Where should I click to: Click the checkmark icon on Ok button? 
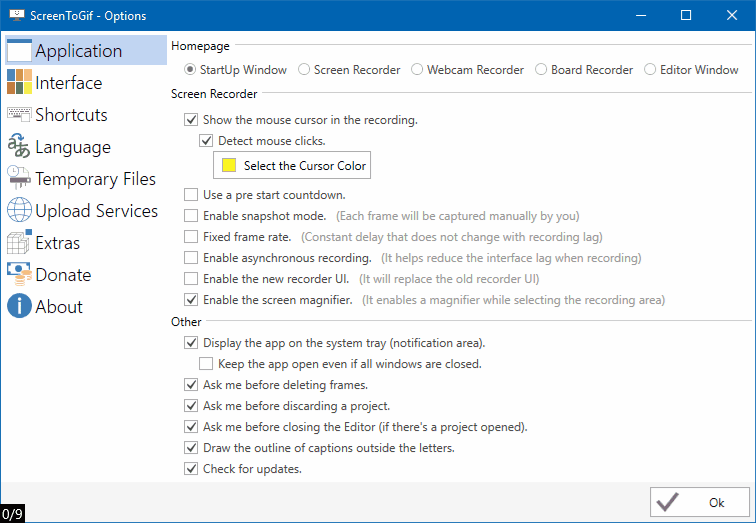(x=668, y=502)
